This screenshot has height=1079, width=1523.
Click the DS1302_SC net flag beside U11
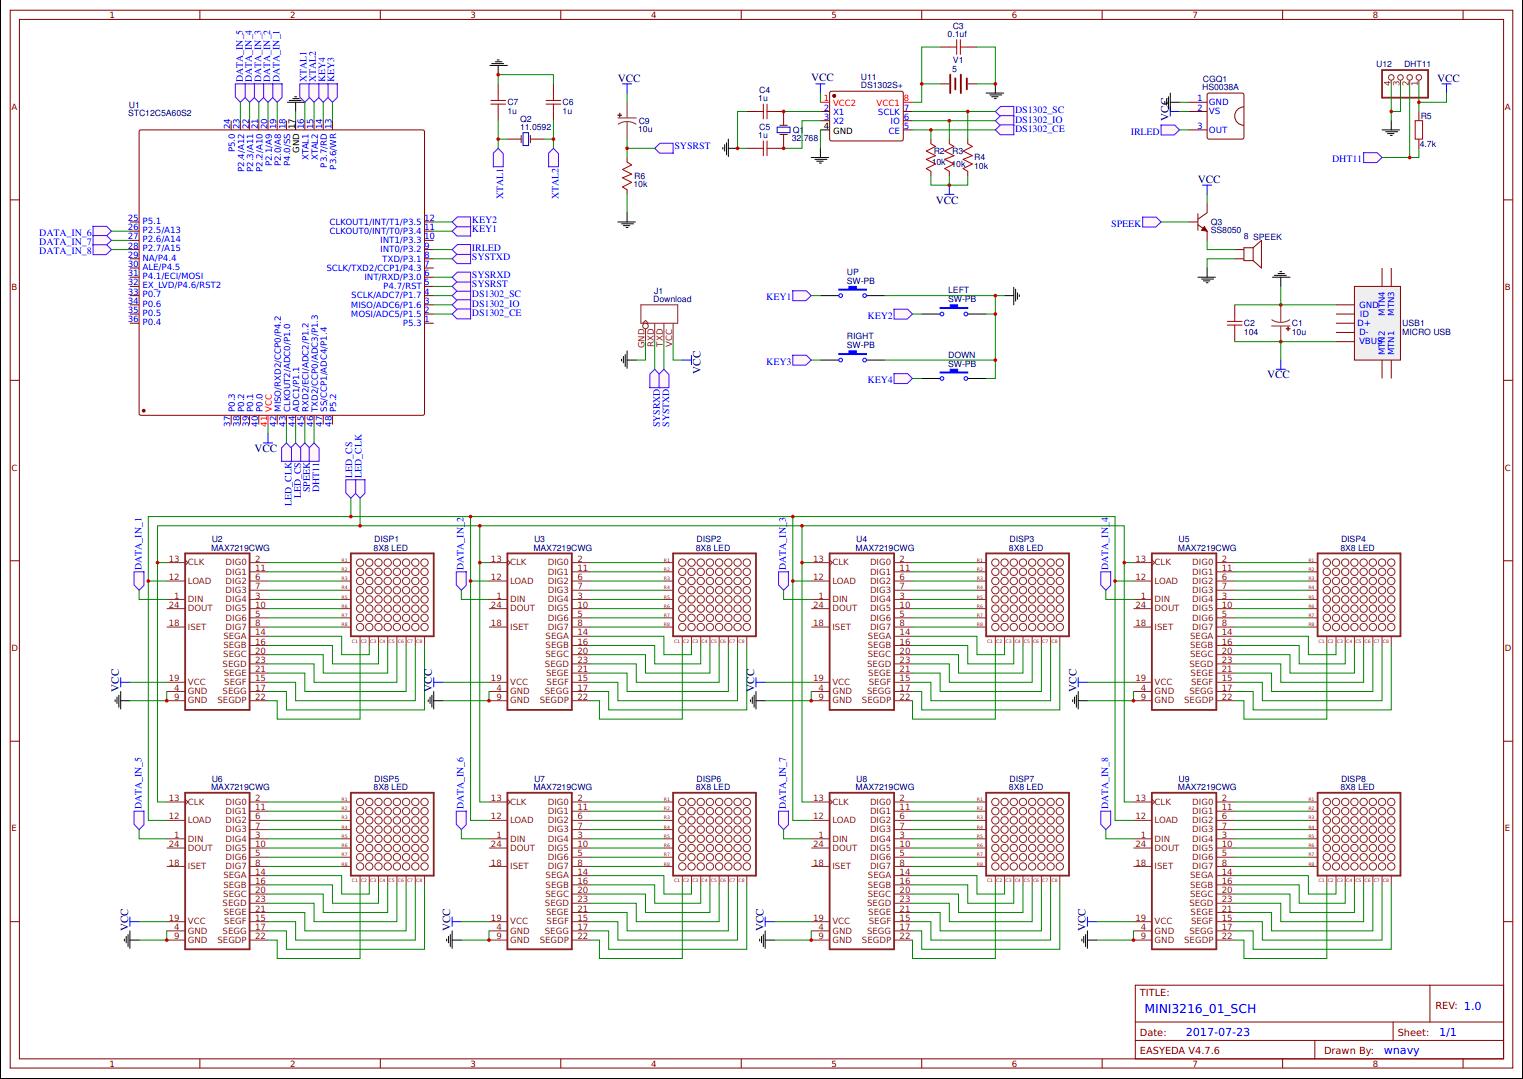click(x=1031, y=110)
